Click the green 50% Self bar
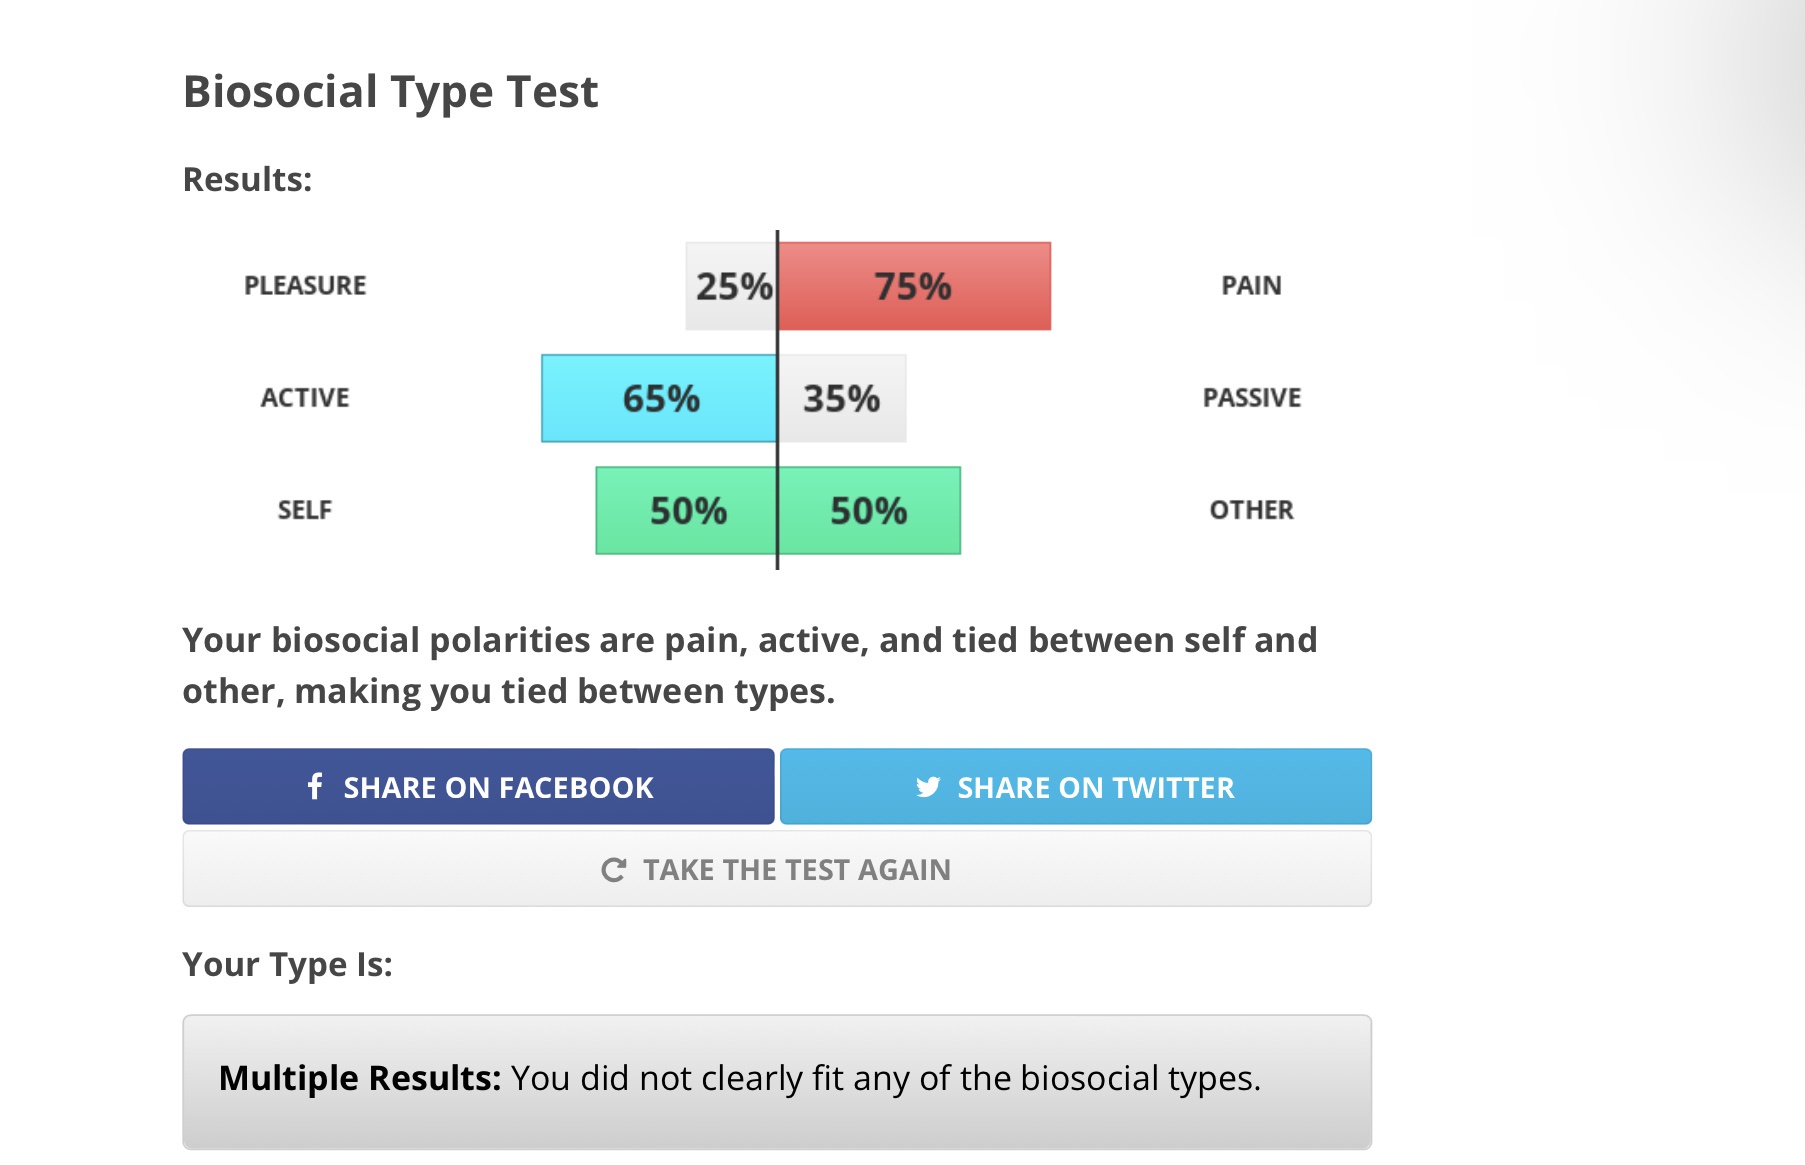The height and width of the screenshot is (1165, 1805). pyautogui.click(x=687, y=510)
